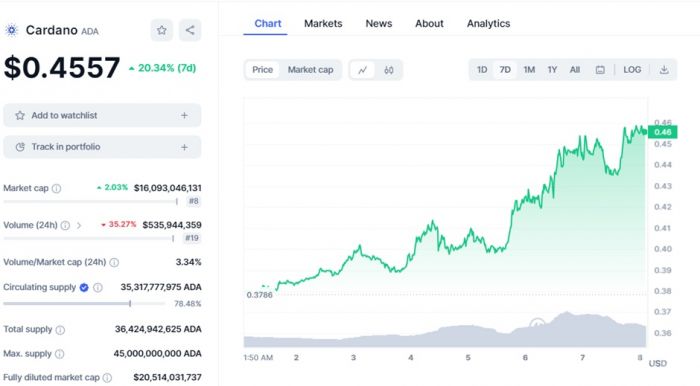Click the Circulating supply verified badge
The image size is (700, 386).
click(x=84, y=287)
